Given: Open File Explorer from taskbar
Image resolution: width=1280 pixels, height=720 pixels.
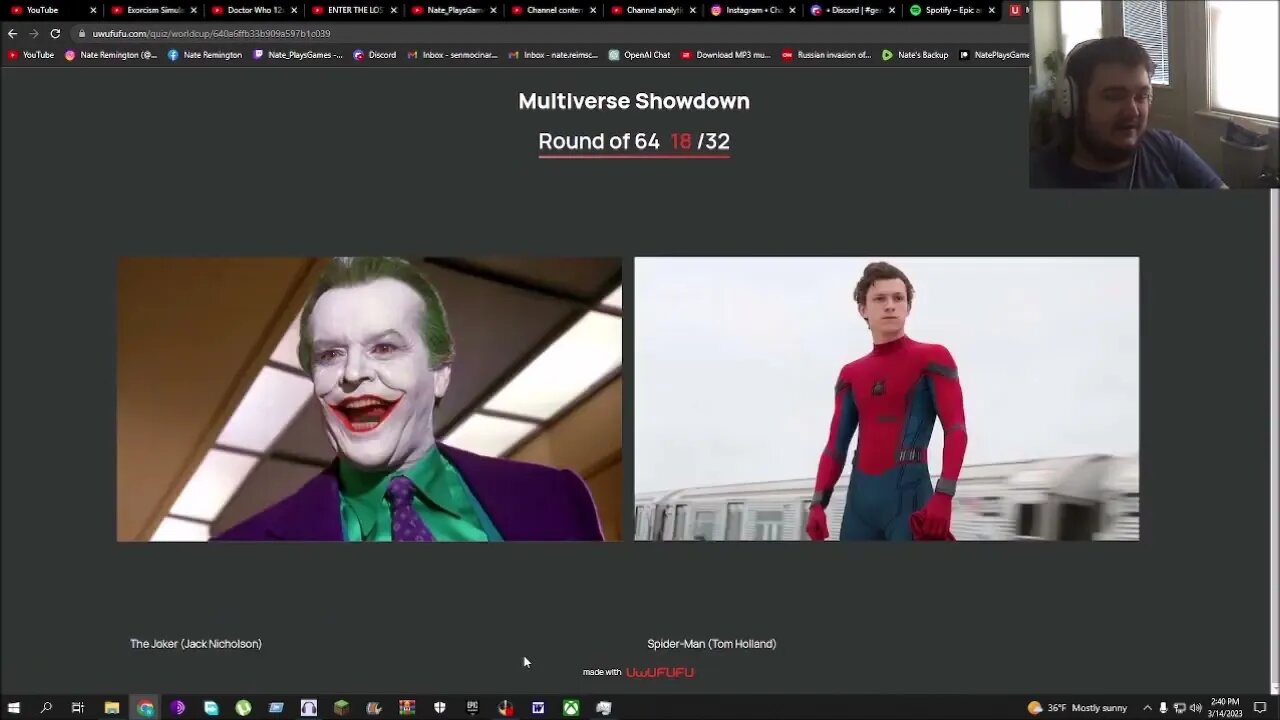Looking at the screenshot, I should 112,708.
